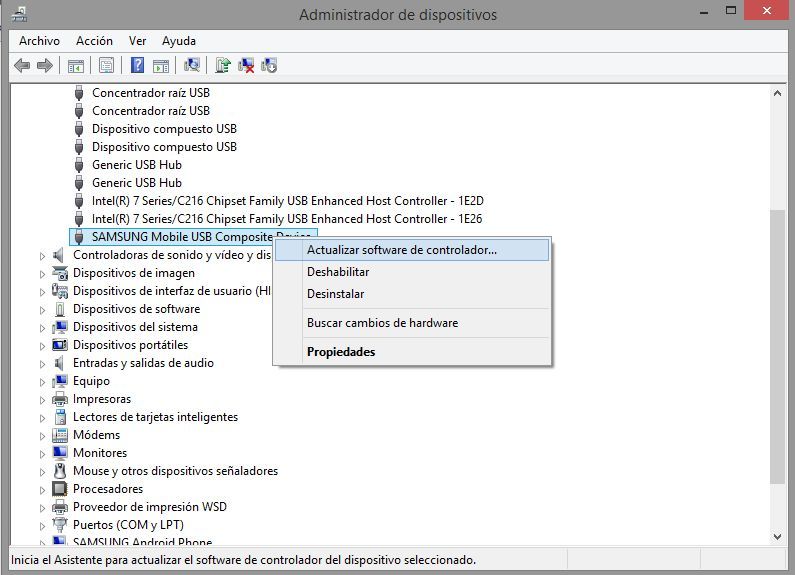Screen dimensions: 795x575
Task: Toggle the action pane toolbar icon
Action: point(161,66)
